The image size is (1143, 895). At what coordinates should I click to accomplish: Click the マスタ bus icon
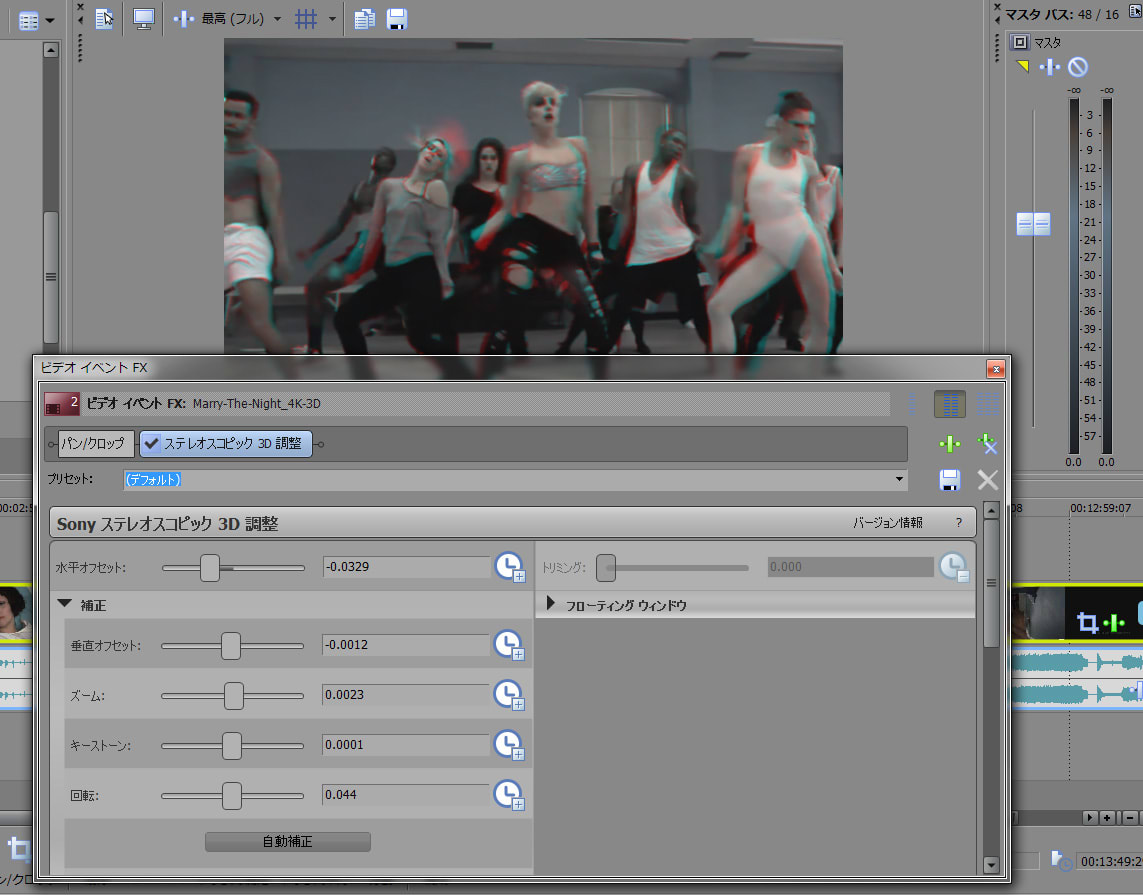[1020, 42]
